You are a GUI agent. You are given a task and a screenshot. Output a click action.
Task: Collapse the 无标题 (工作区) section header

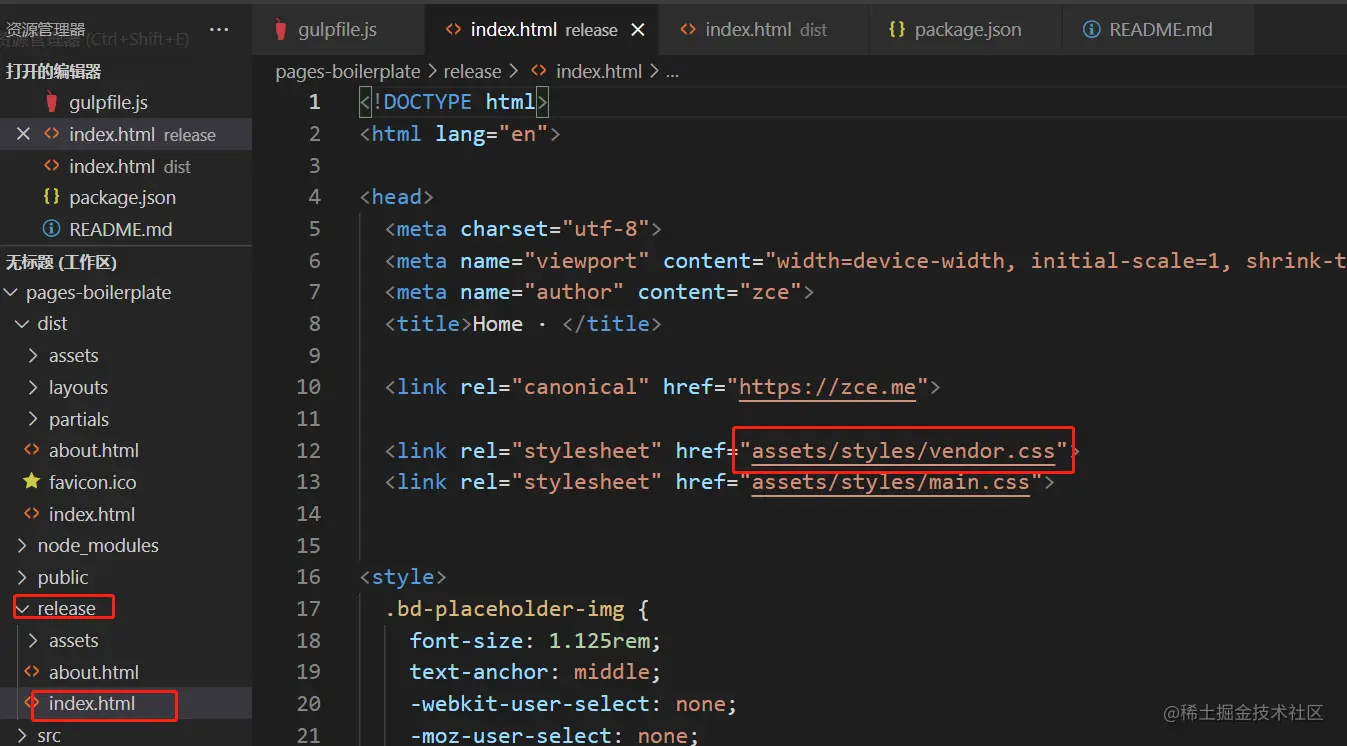tap(126, 262)
